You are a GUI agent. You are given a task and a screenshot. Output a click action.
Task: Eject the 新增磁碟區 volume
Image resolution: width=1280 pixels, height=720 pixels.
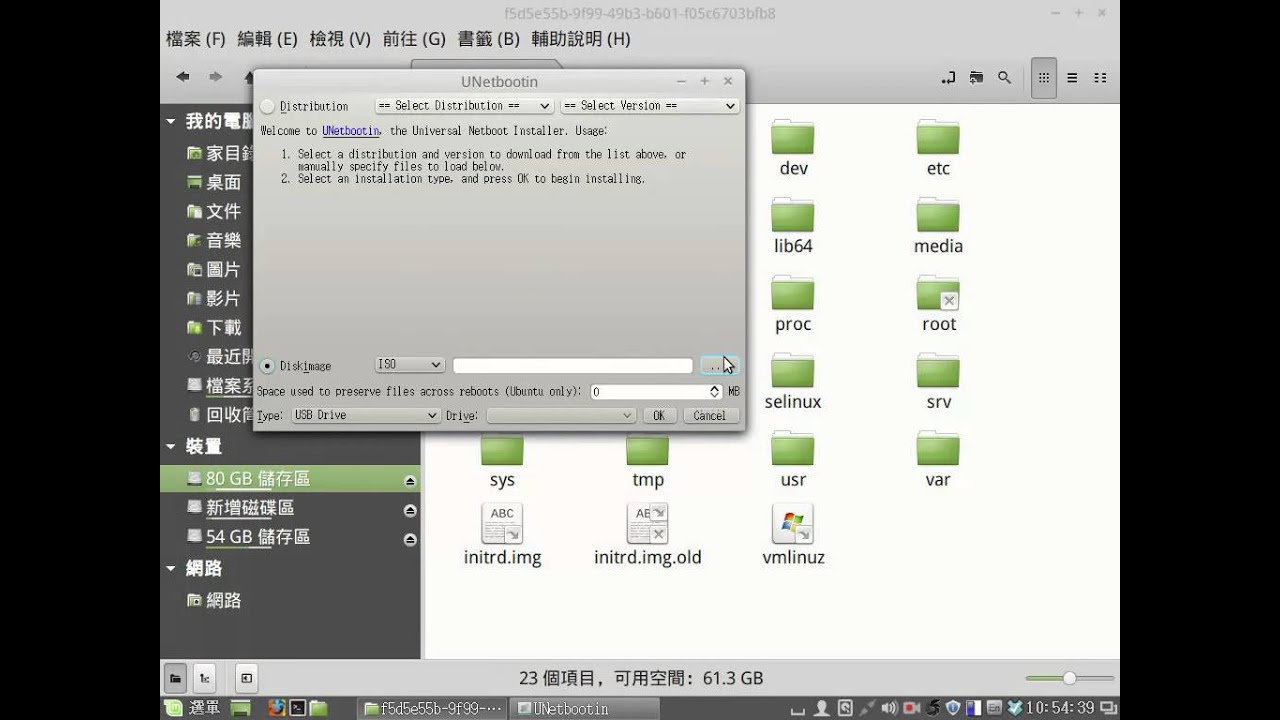pyautogui.click(x=410, y=510)
